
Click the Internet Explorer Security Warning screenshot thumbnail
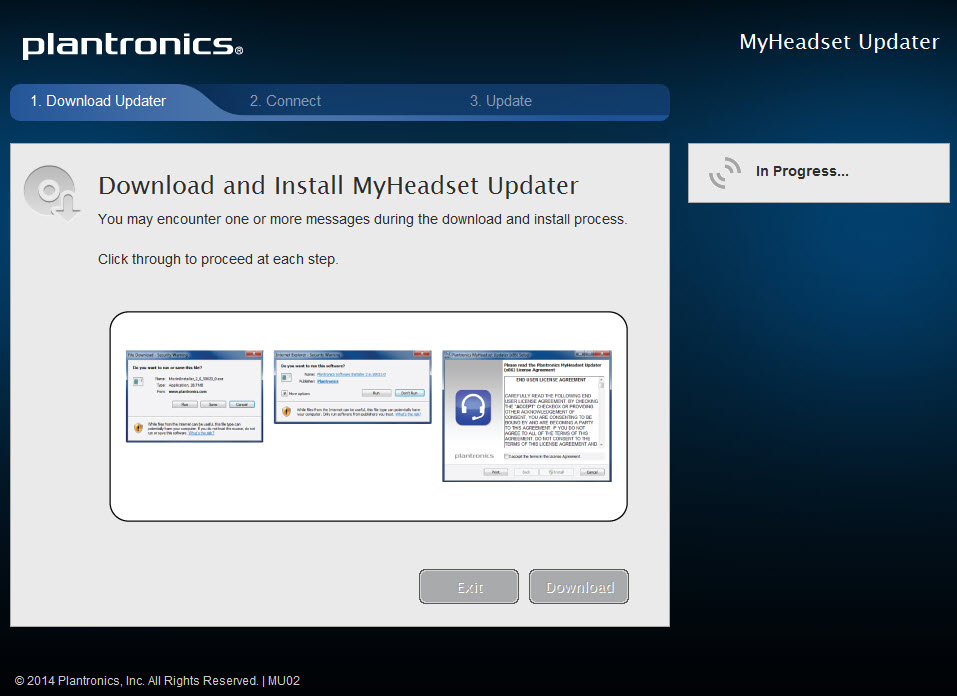click(x=353, y=386)
